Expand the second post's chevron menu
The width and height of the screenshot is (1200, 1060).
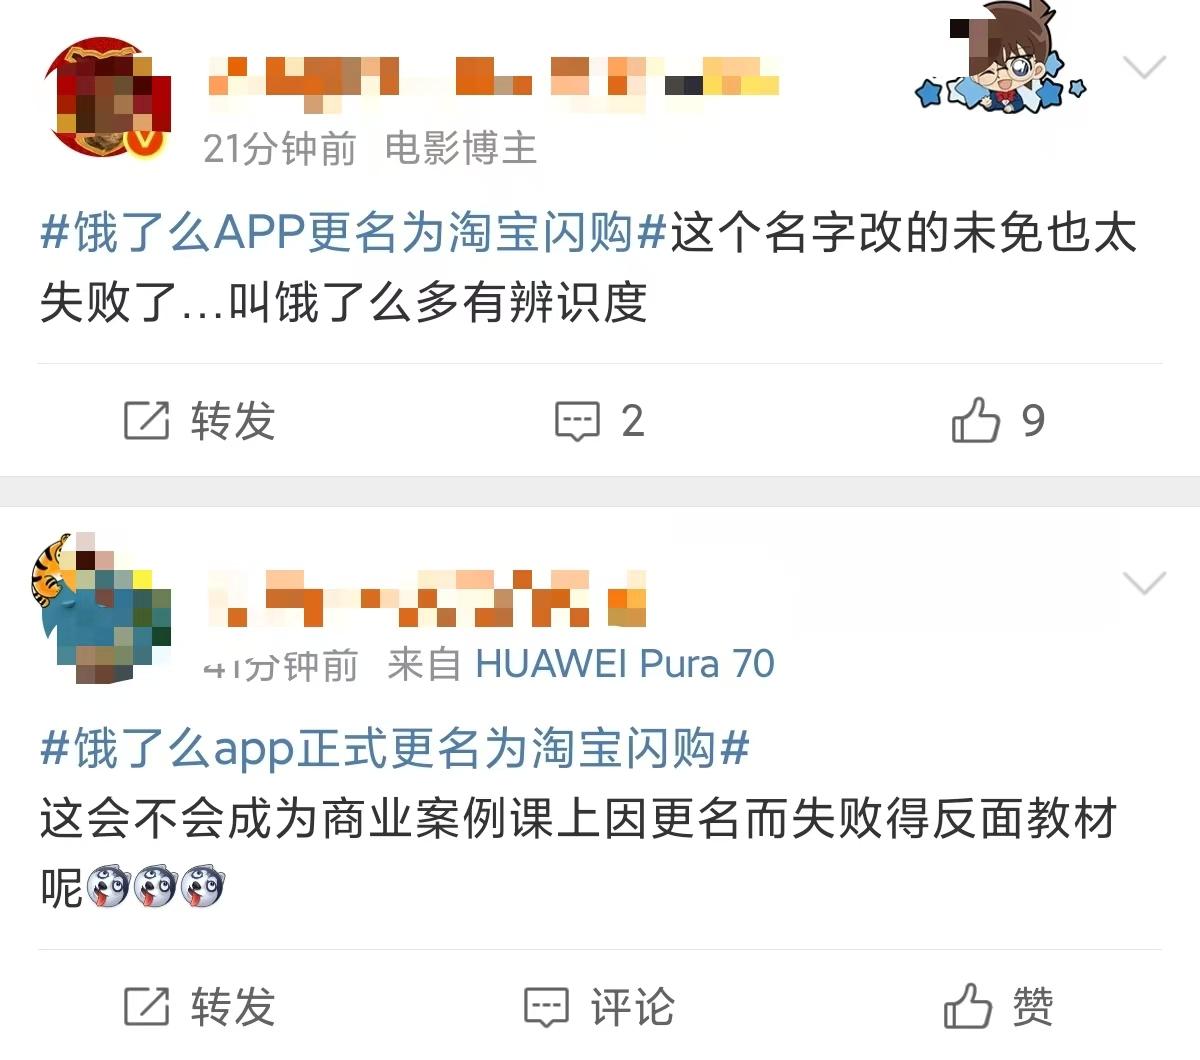click(x=1145, y=582)
